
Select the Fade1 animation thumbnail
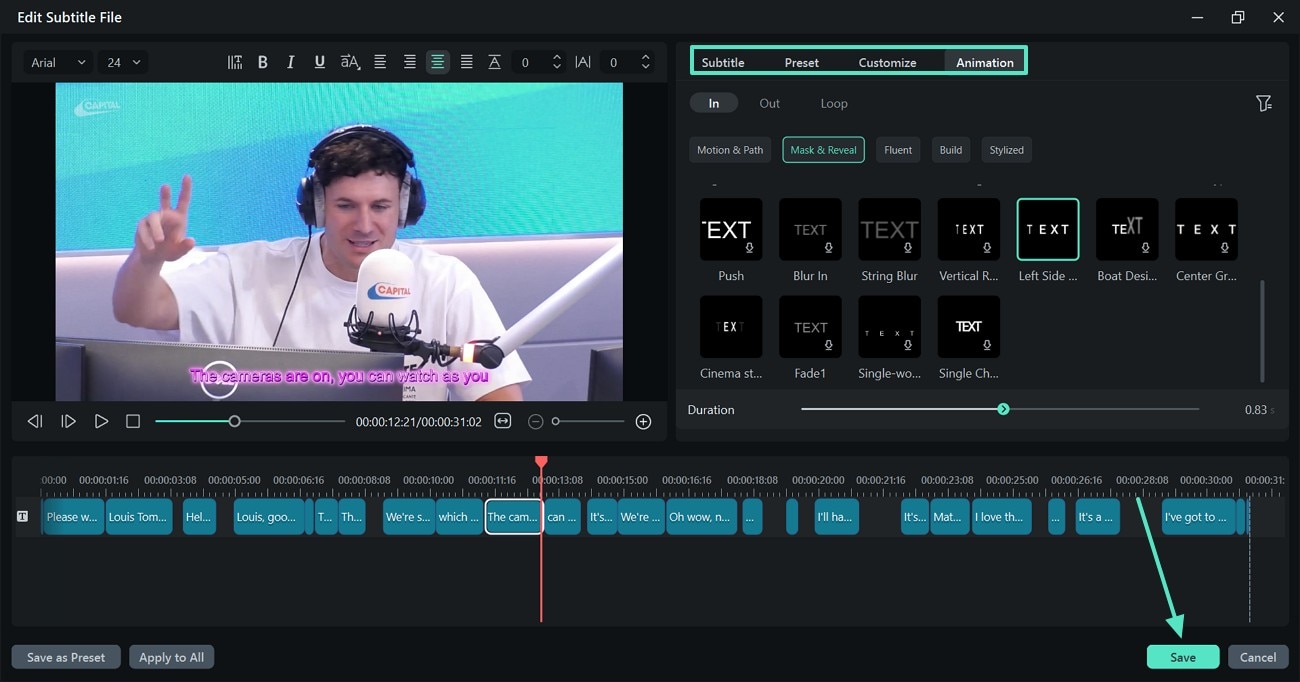810,327
